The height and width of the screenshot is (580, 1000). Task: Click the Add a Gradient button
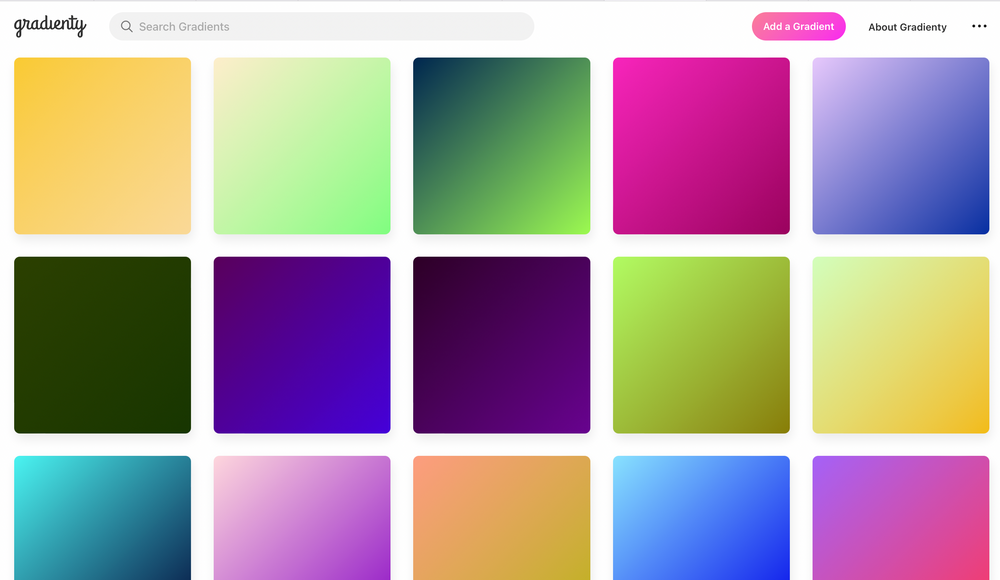(x=798, y=27)
